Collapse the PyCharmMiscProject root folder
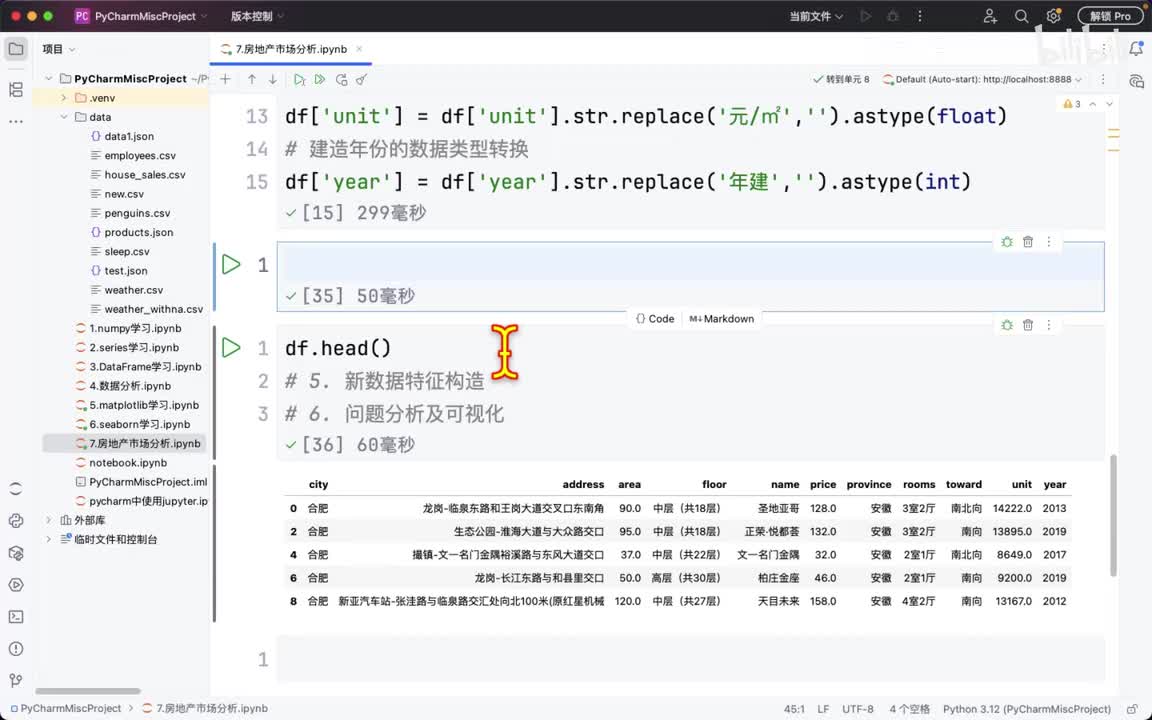The image size is (1152, 720). pos(48,79)
